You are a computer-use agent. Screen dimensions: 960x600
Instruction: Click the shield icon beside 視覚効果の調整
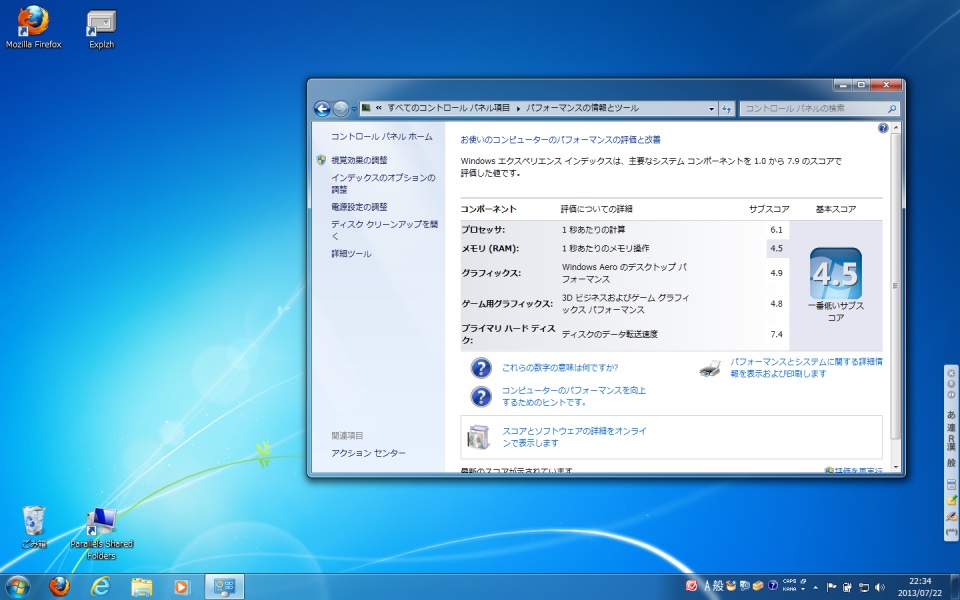tap(321, 160)
